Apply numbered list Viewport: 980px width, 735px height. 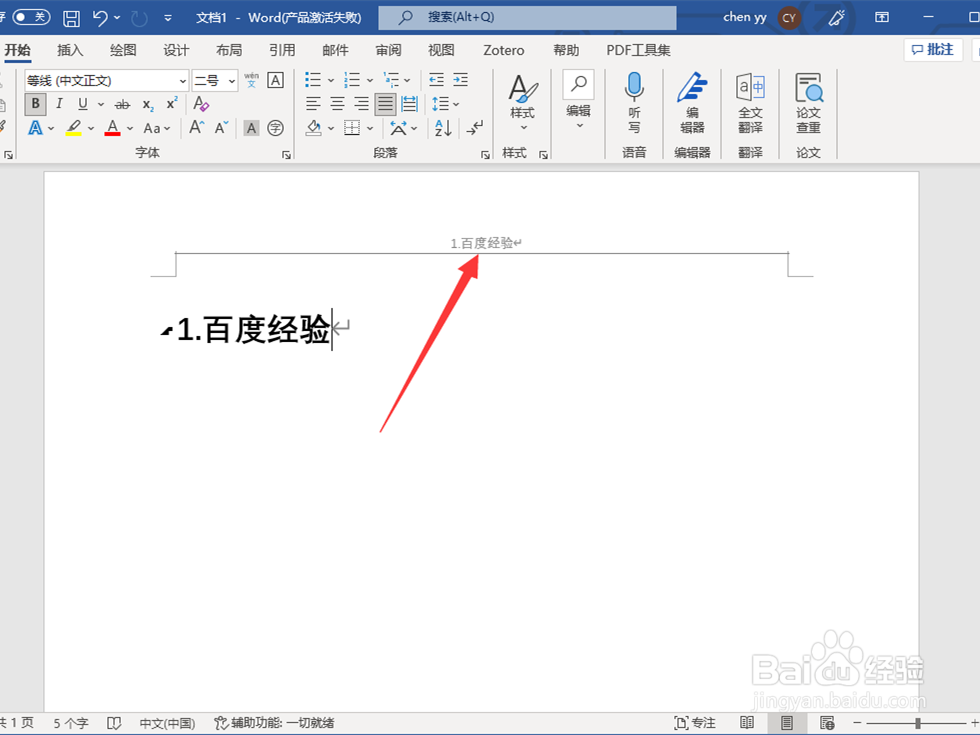click(x=352, y=79)
